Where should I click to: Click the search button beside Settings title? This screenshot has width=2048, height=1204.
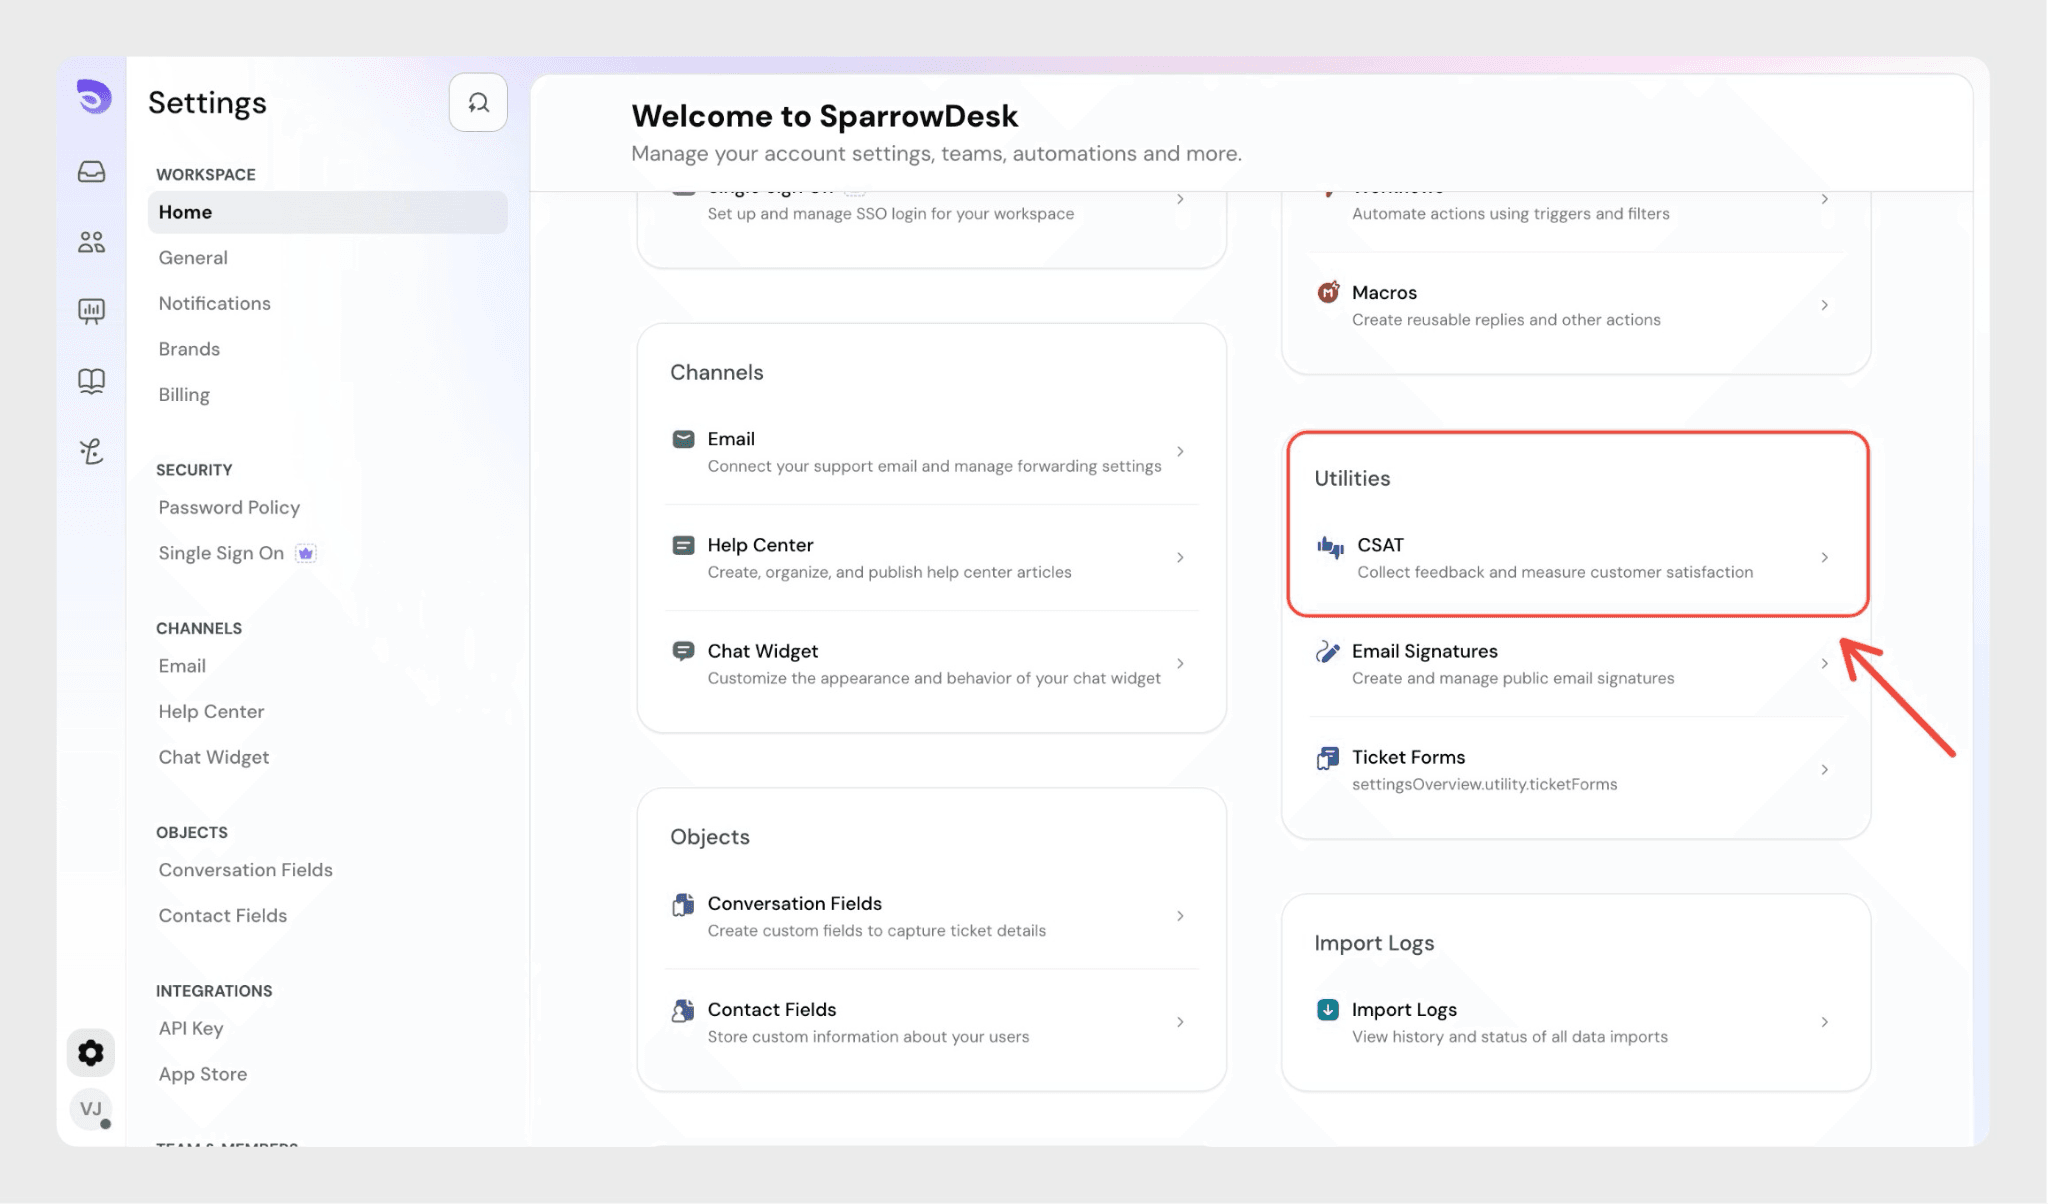(478, 103)
